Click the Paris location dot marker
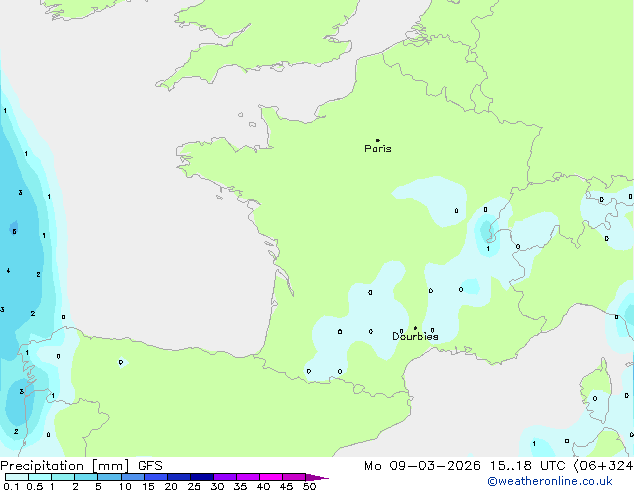Screen dimensions: 634x490 (x=378, y=140)
